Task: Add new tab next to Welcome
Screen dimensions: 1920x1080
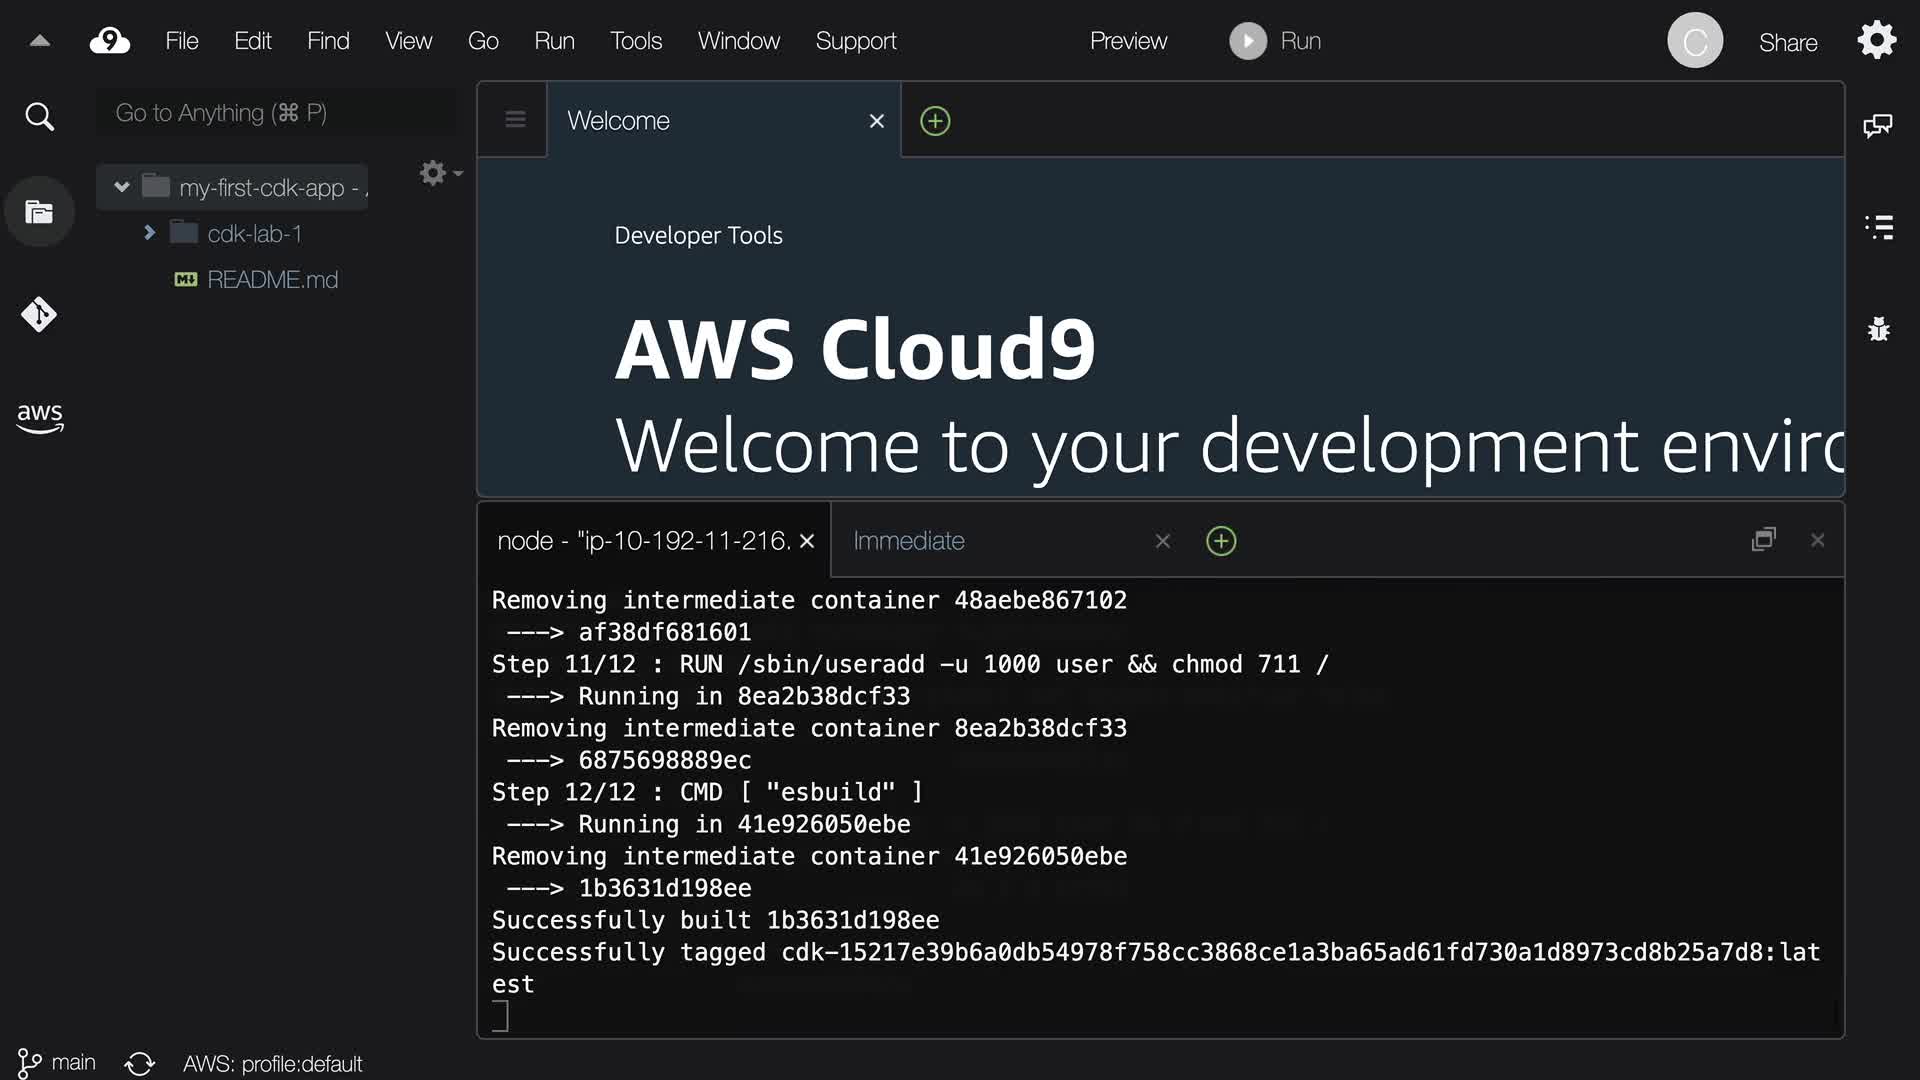Action: (935, 121)
